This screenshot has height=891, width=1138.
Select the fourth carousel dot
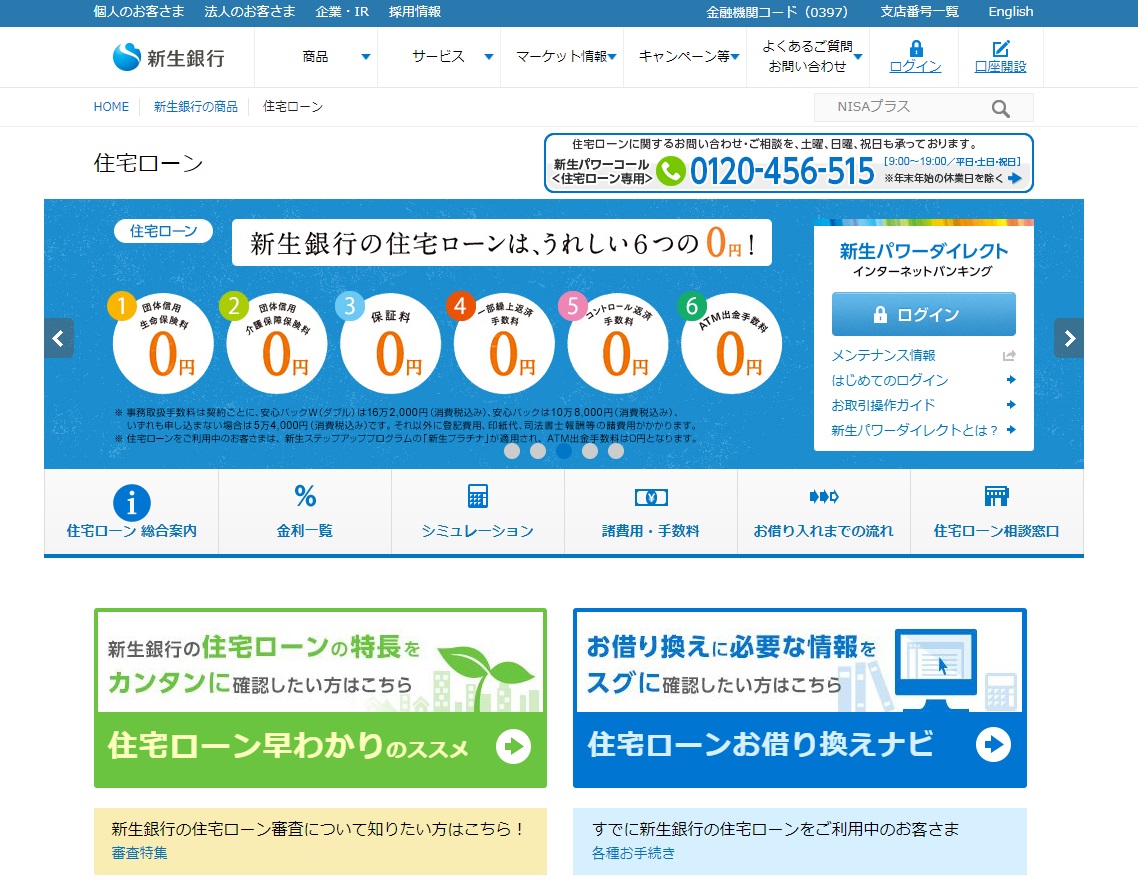point(590,451)
